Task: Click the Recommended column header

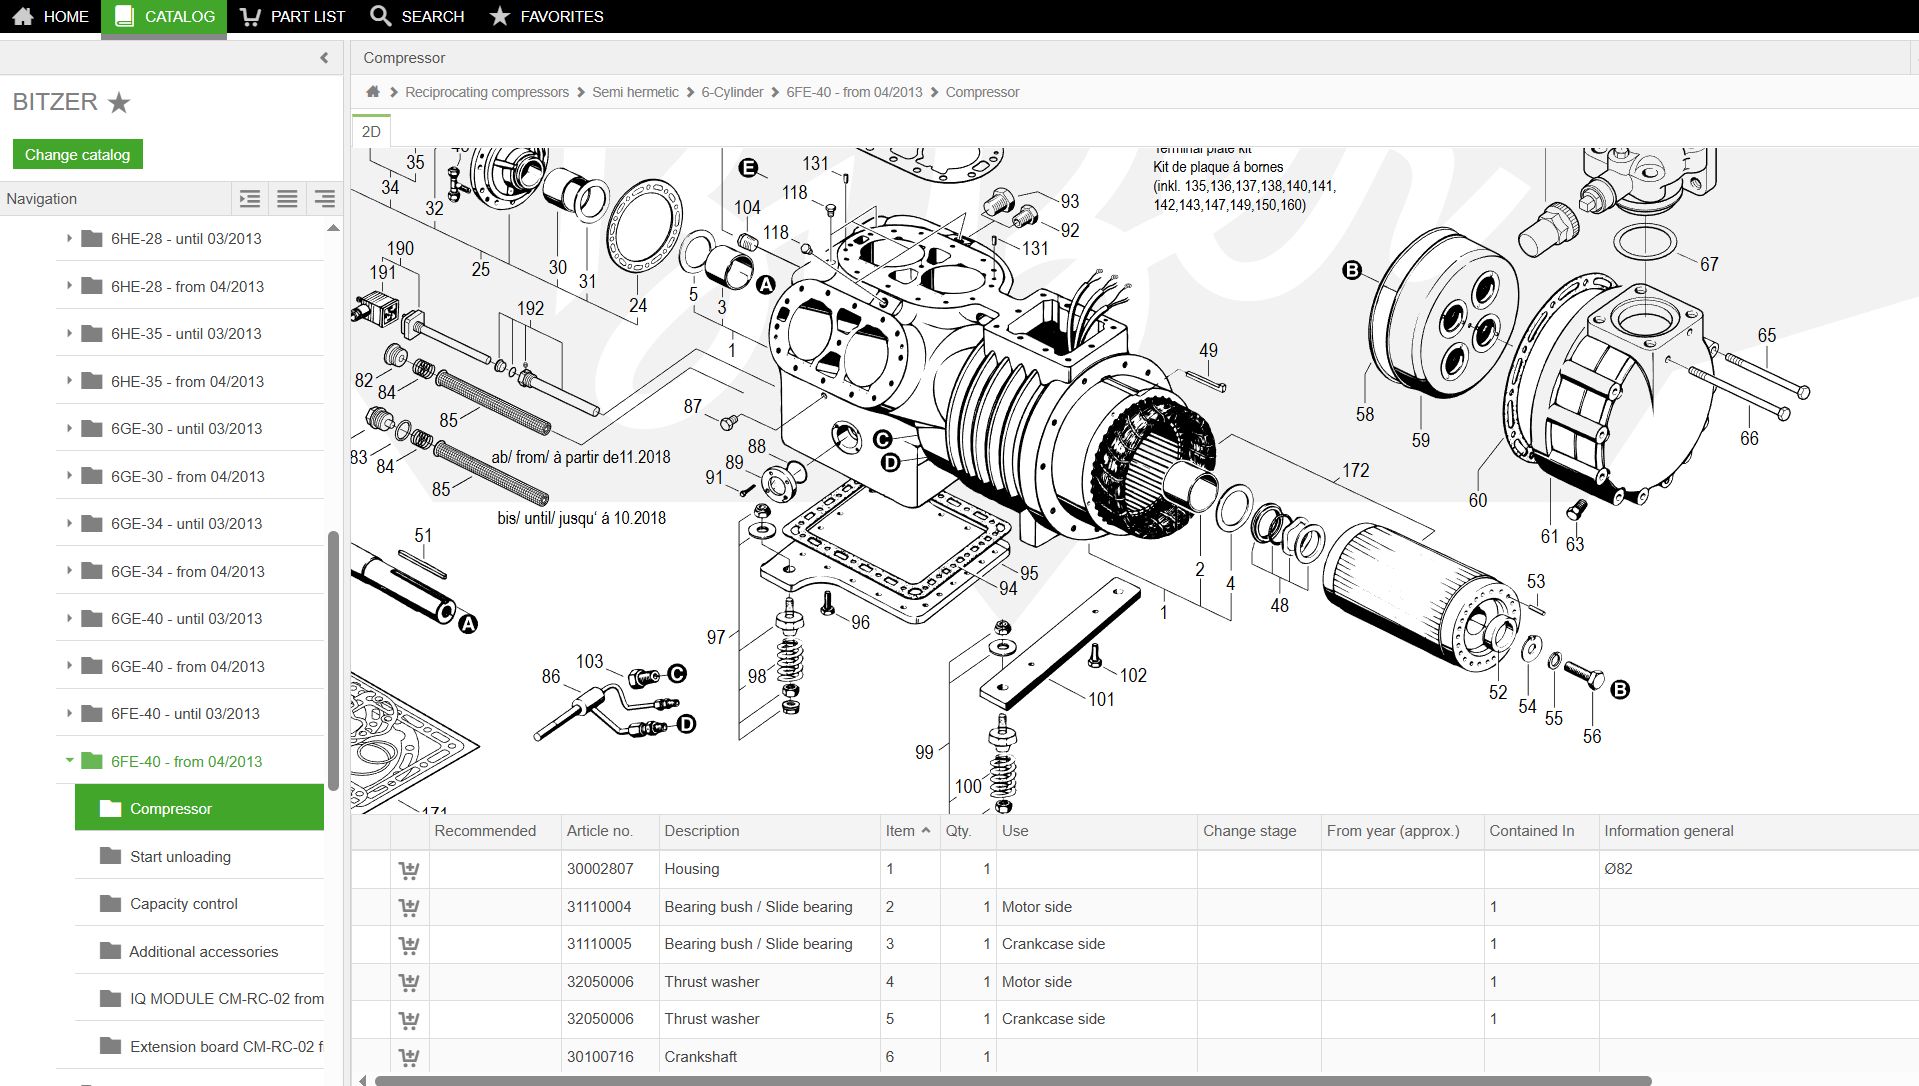Action: tap(495, 831)
